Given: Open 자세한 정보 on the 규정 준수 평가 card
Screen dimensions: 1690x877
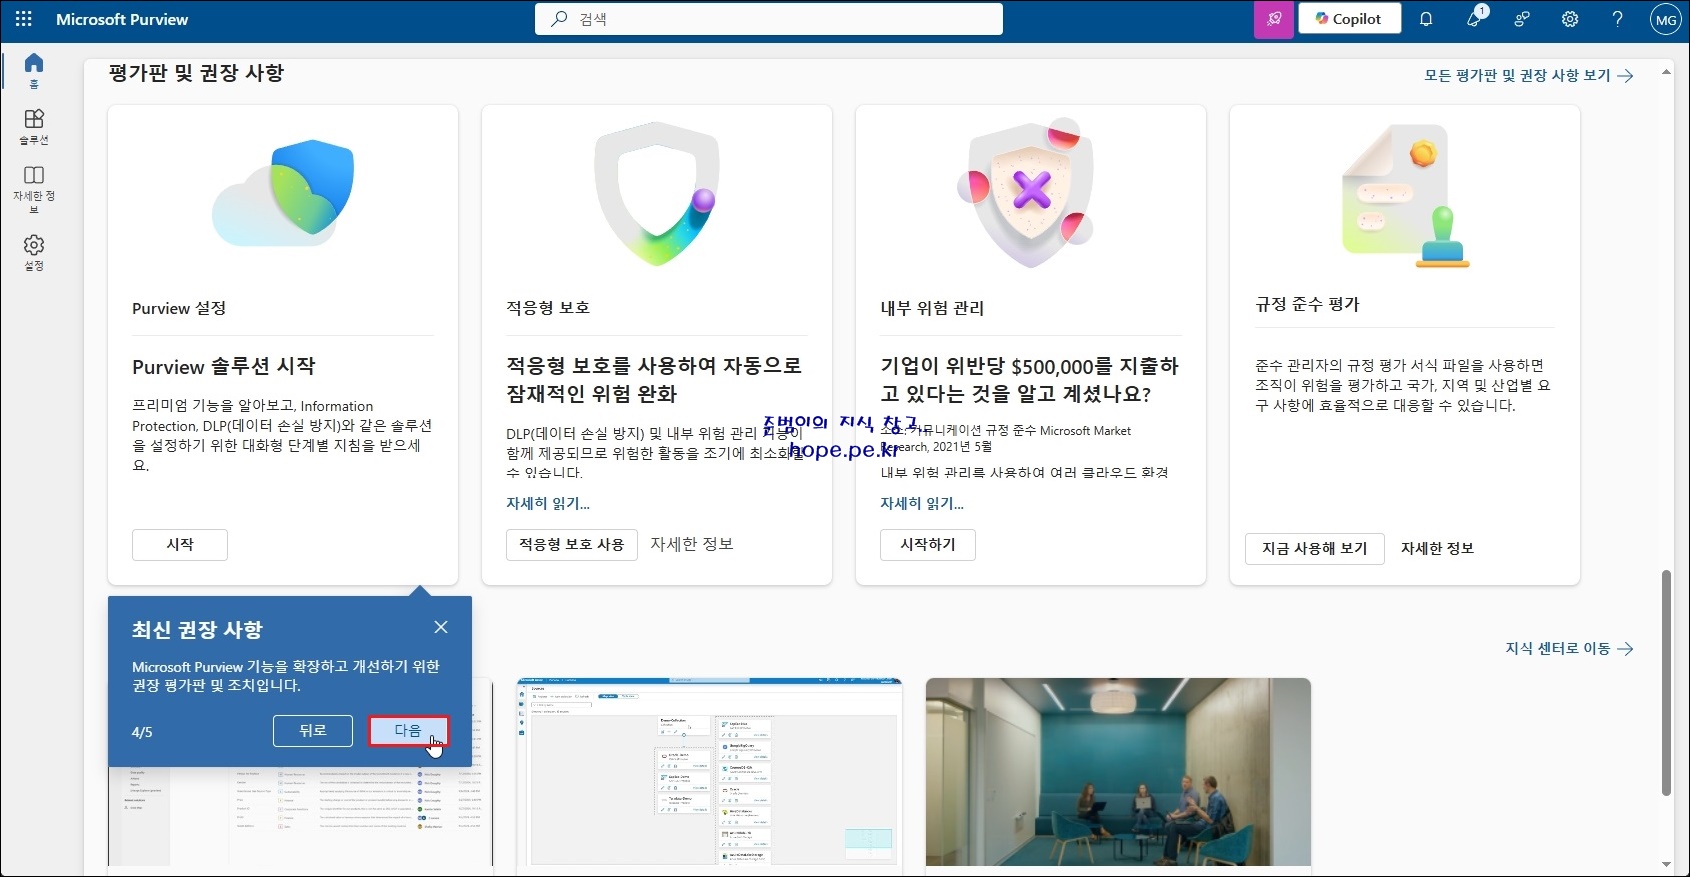Looking at the screenshot, I should pyautogui.click(x=1437, y=549).
